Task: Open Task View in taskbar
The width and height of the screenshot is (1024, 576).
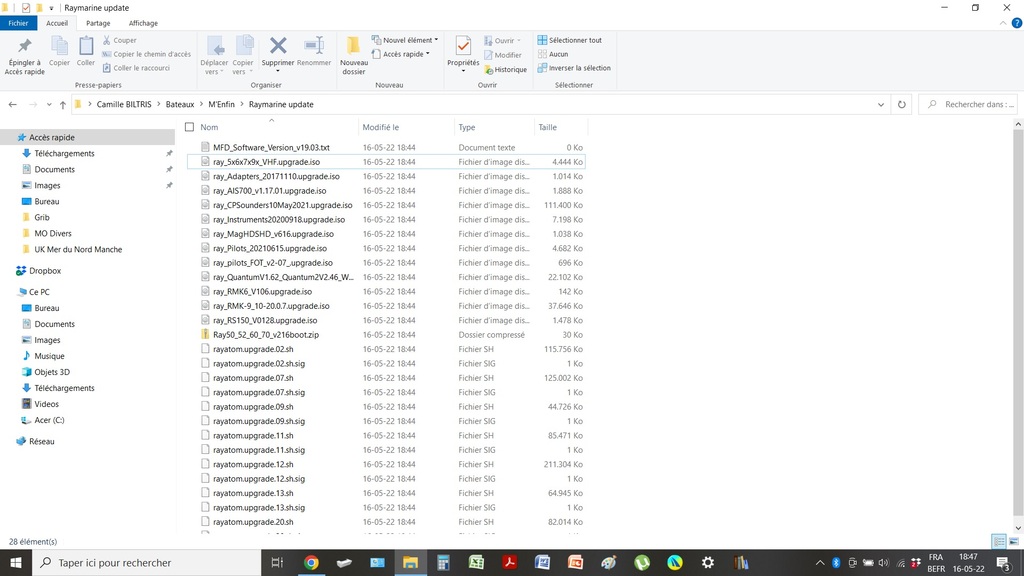Action: pos(278,562)
